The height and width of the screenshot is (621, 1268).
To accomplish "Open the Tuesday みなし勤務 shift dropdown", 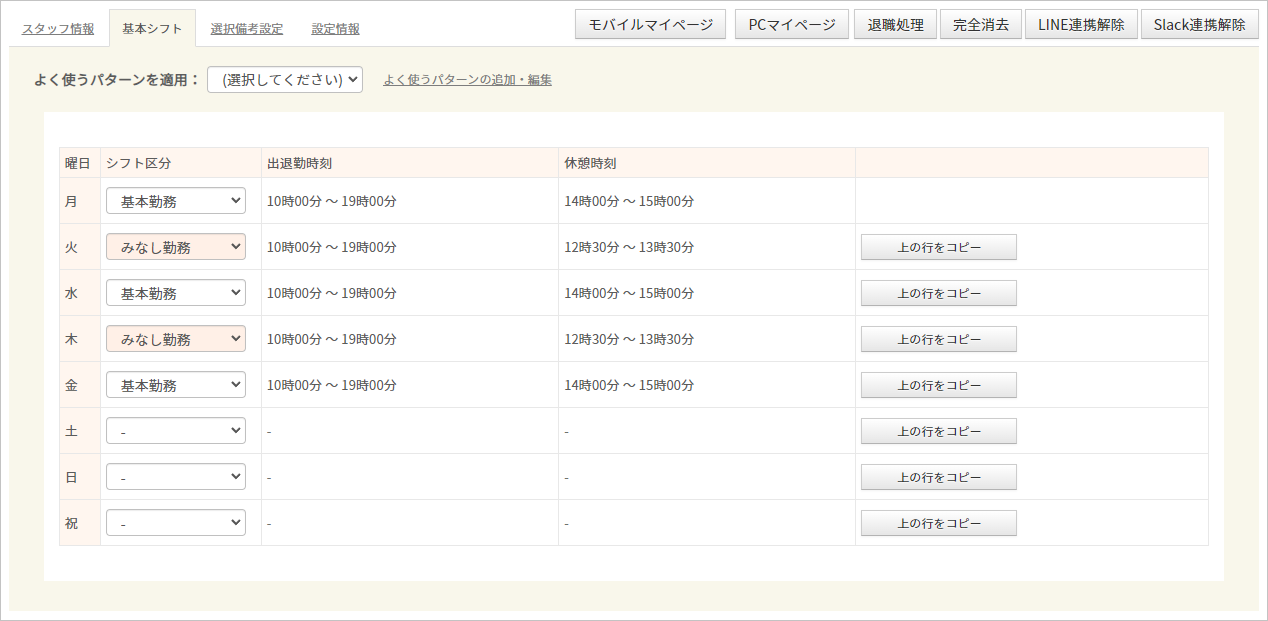I will (176, 247).
